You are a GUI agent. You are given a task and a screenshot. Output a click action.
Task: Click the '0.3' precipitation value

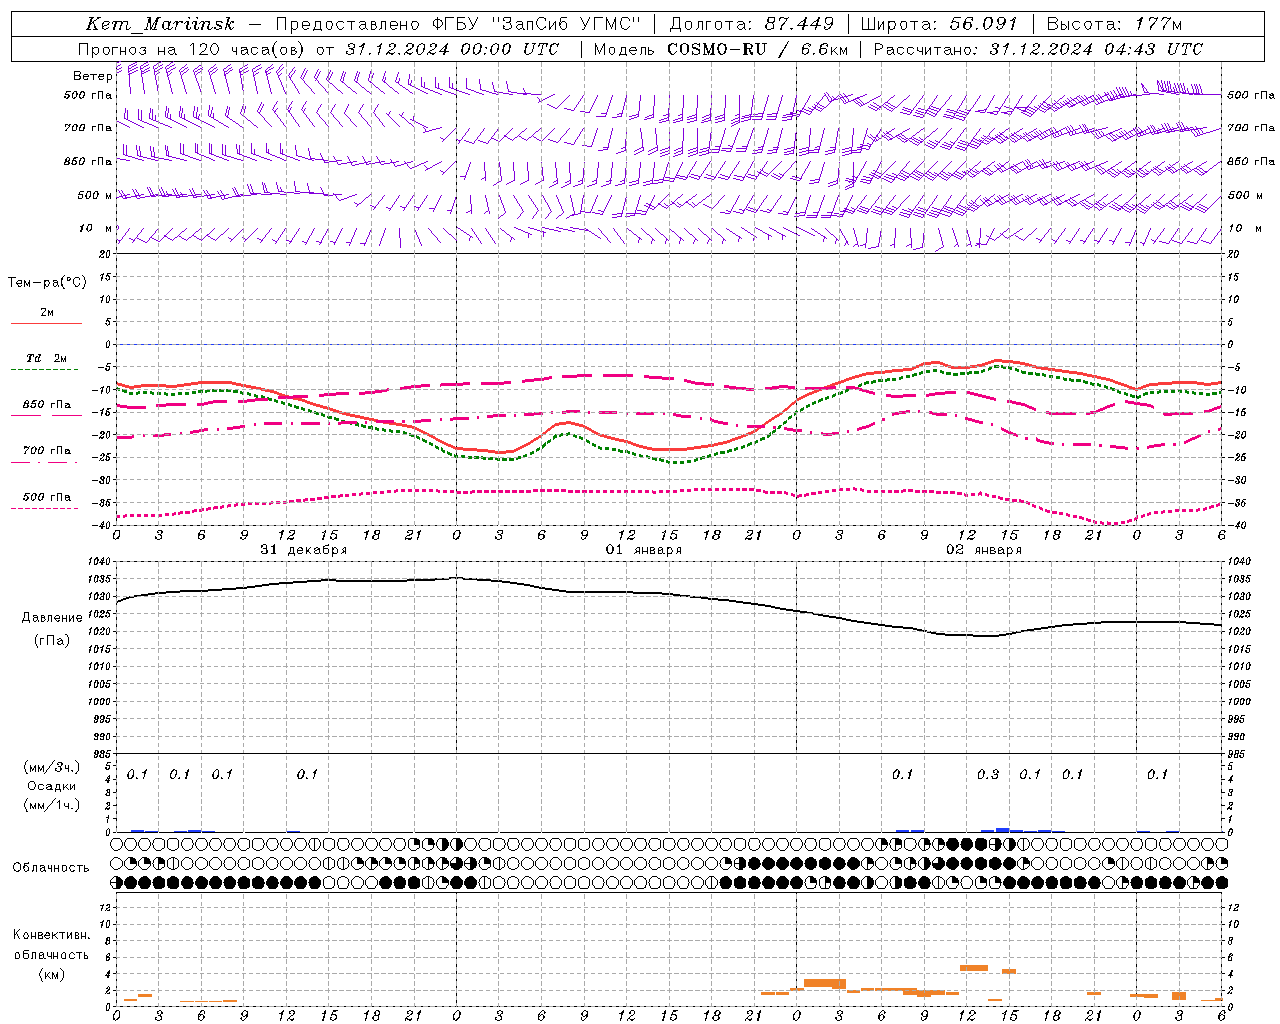[x=988, y=775]
